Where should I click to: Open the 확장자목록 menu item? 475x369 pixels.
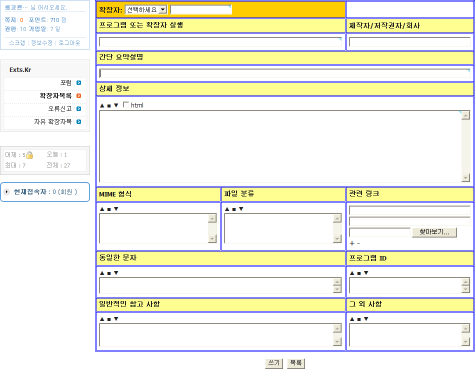56,96
